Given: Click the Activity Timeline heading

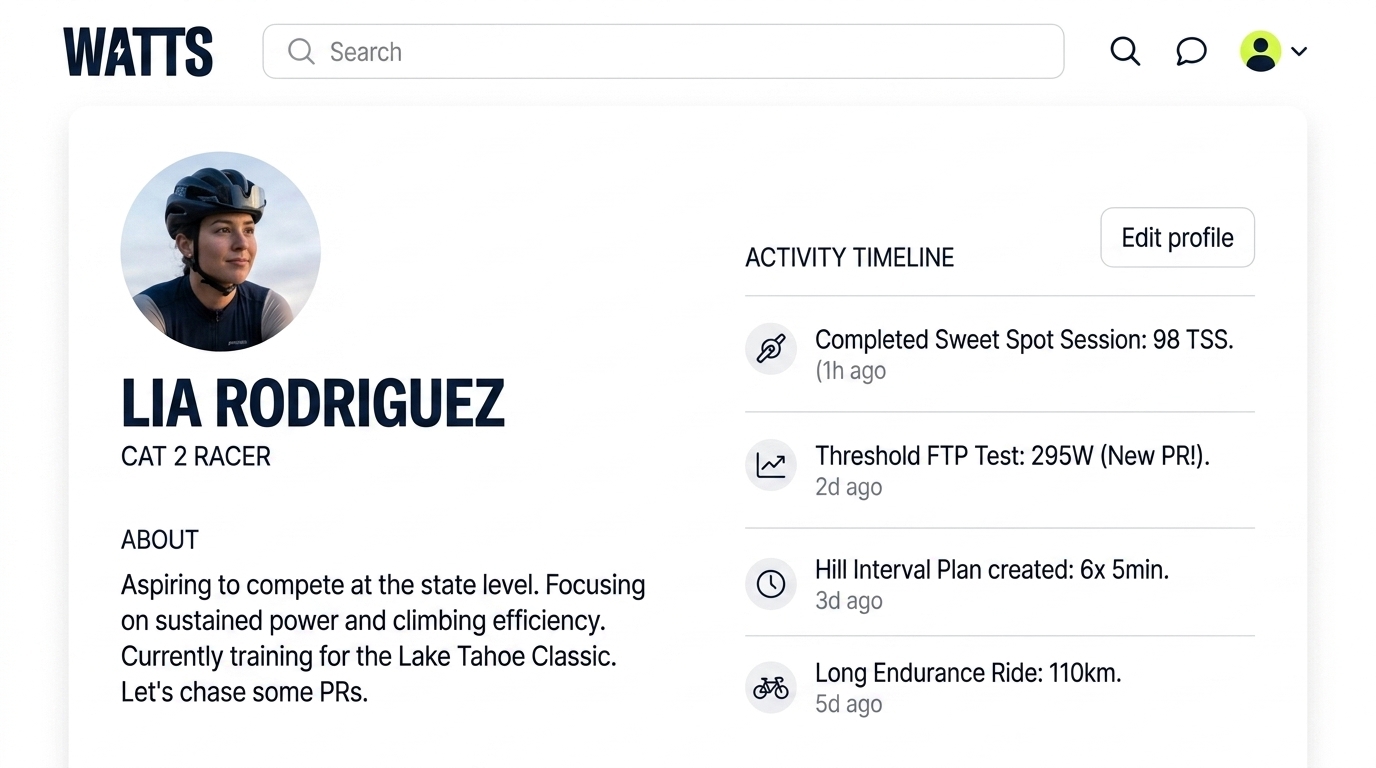Looking at the screenshot, I should coord(849,258).
